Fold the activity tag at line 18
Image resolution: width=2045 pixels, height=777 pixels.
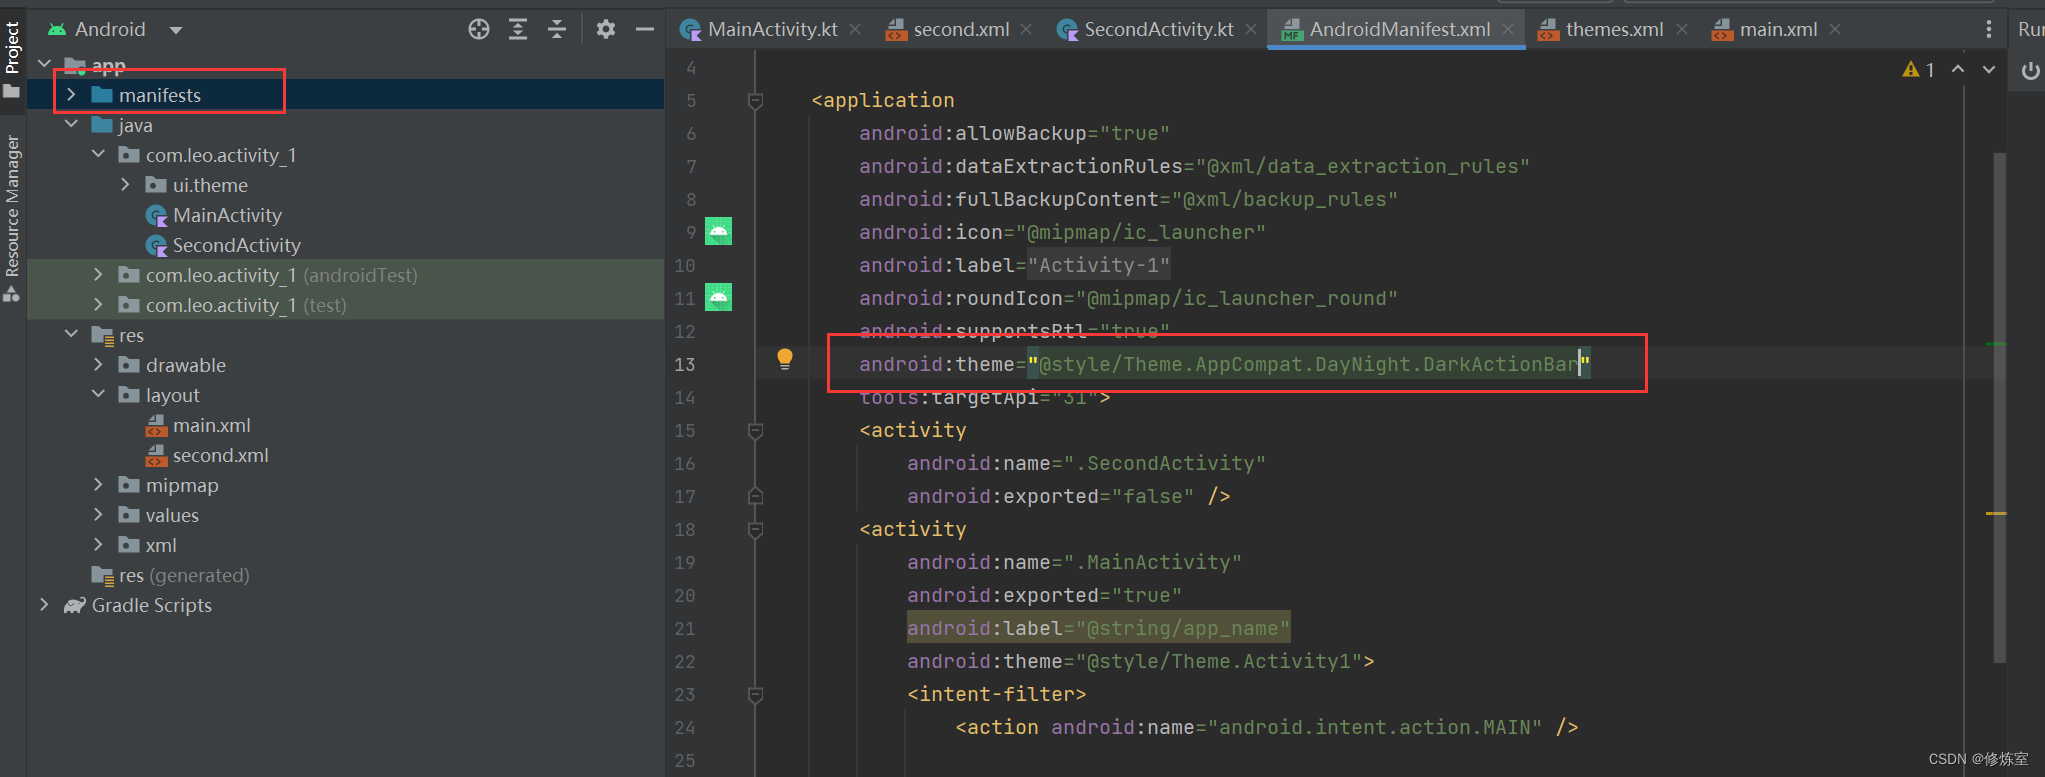coord(756,529)
